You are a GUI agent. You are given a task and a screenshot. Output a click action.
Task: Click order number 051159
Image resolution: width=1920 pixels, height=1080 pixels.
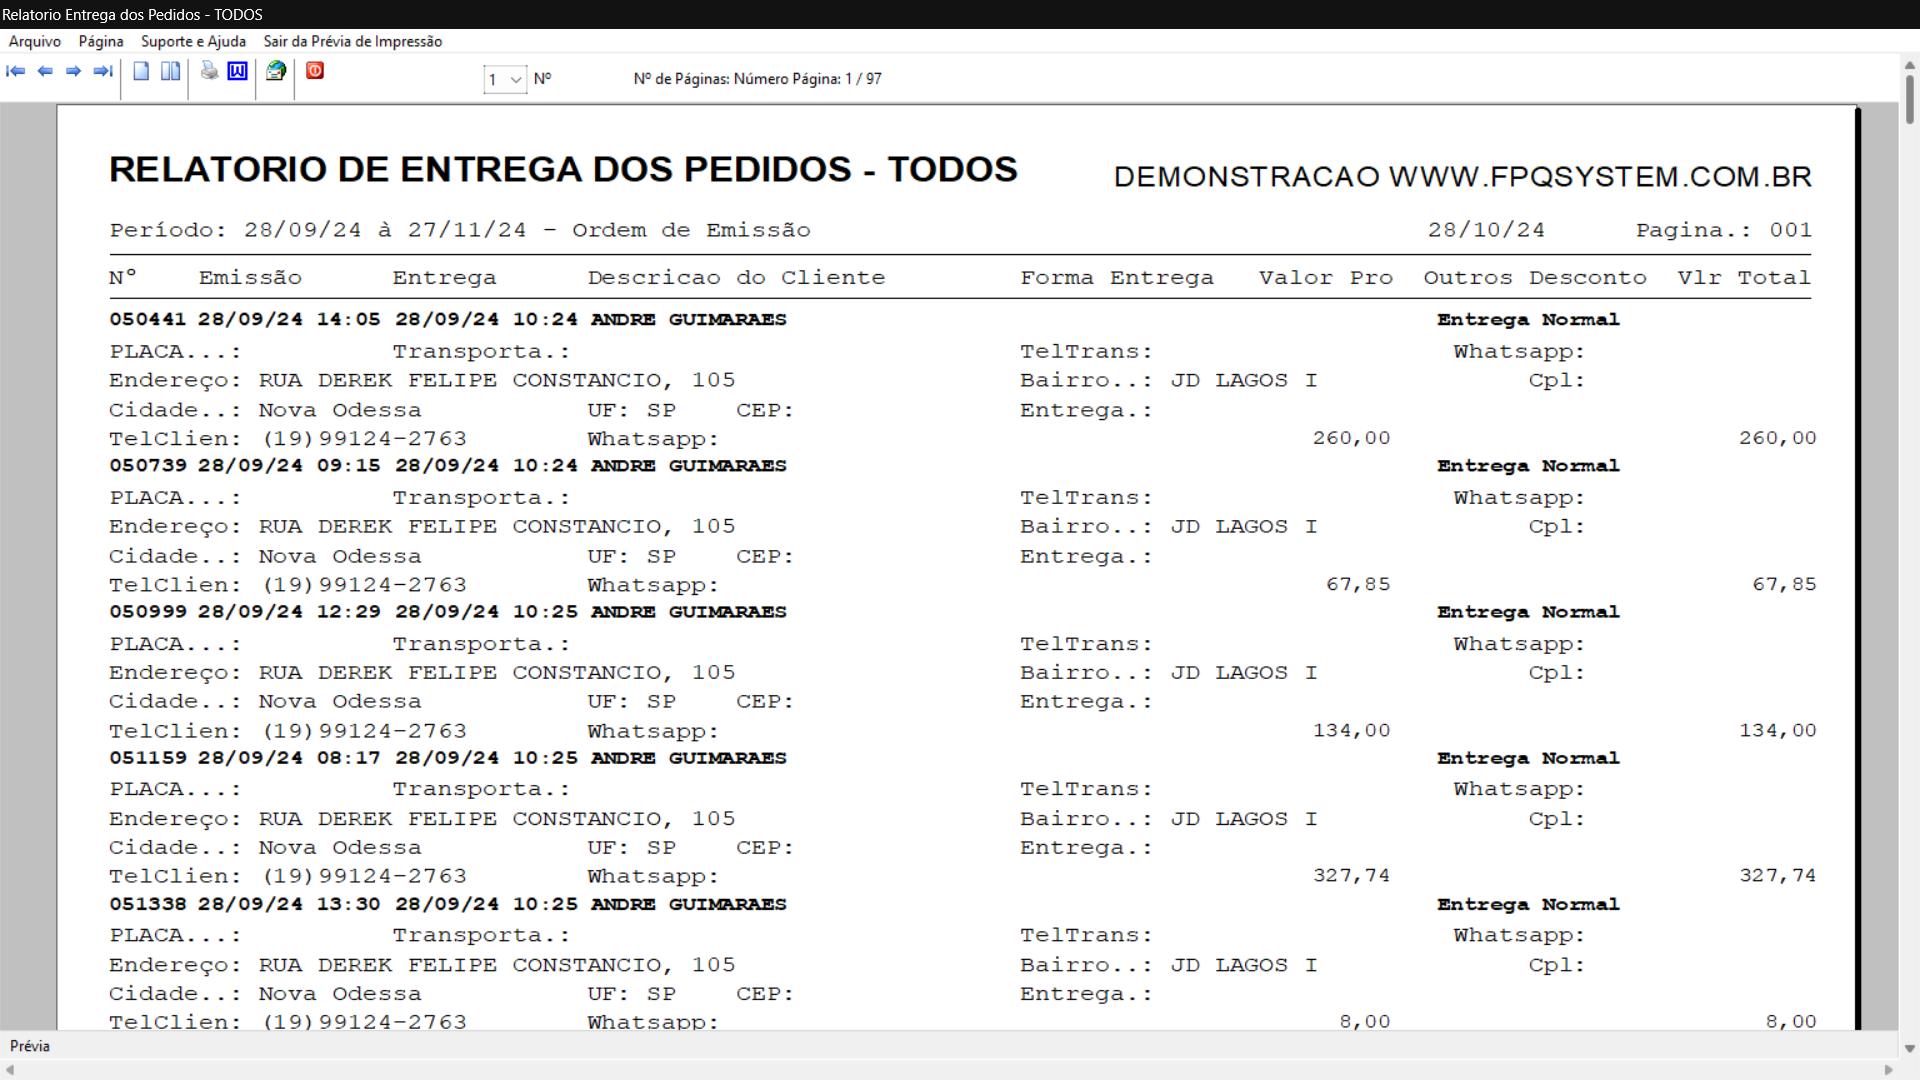pos(147,758)
